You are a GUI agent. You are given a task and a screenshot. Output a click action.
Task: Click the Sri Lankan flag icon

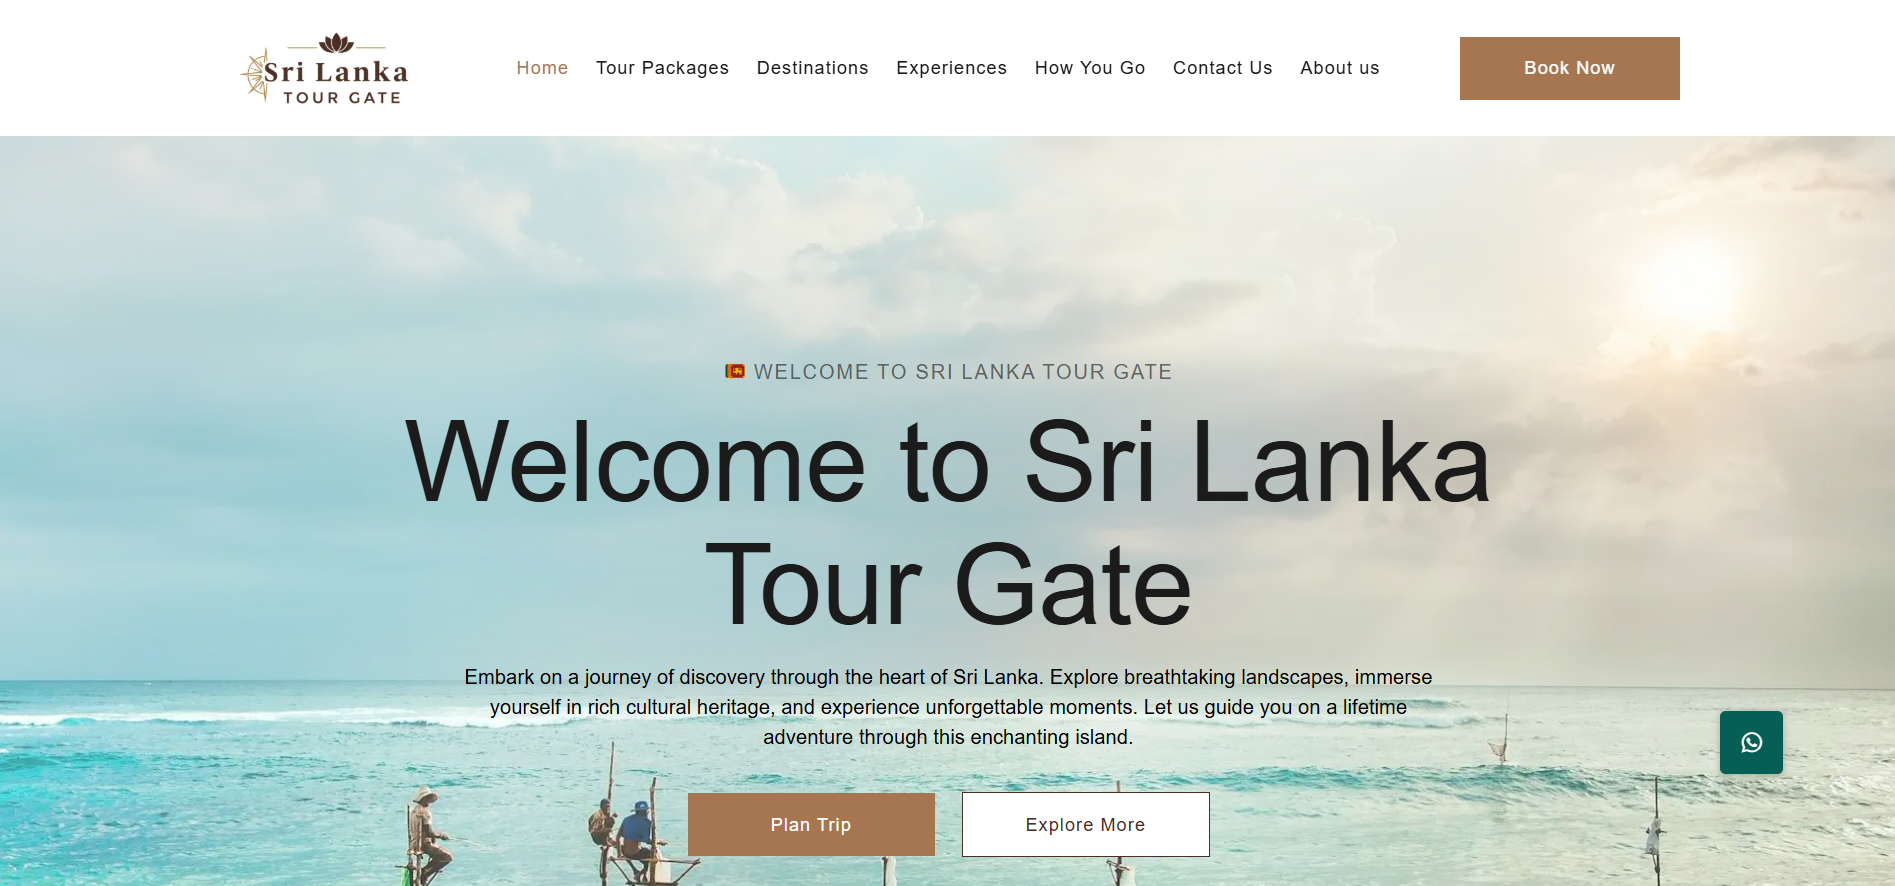tap(735, 371)
